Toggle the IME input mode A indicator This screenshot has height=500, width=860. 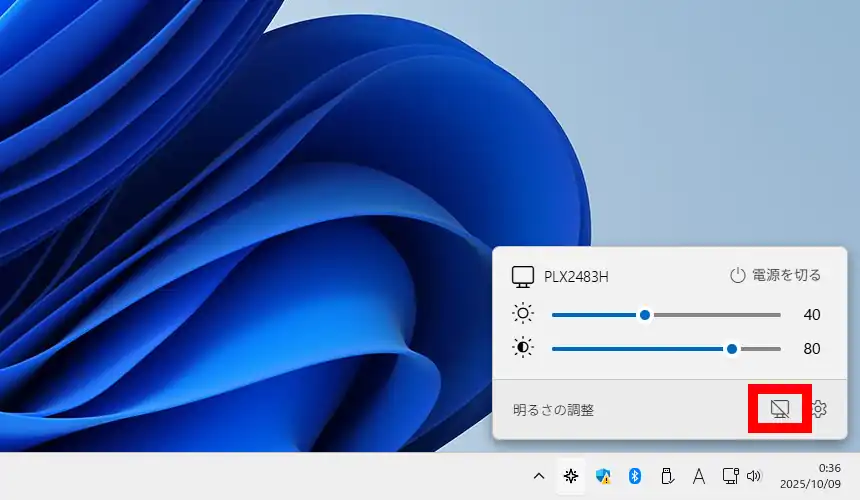click(698, 476)
